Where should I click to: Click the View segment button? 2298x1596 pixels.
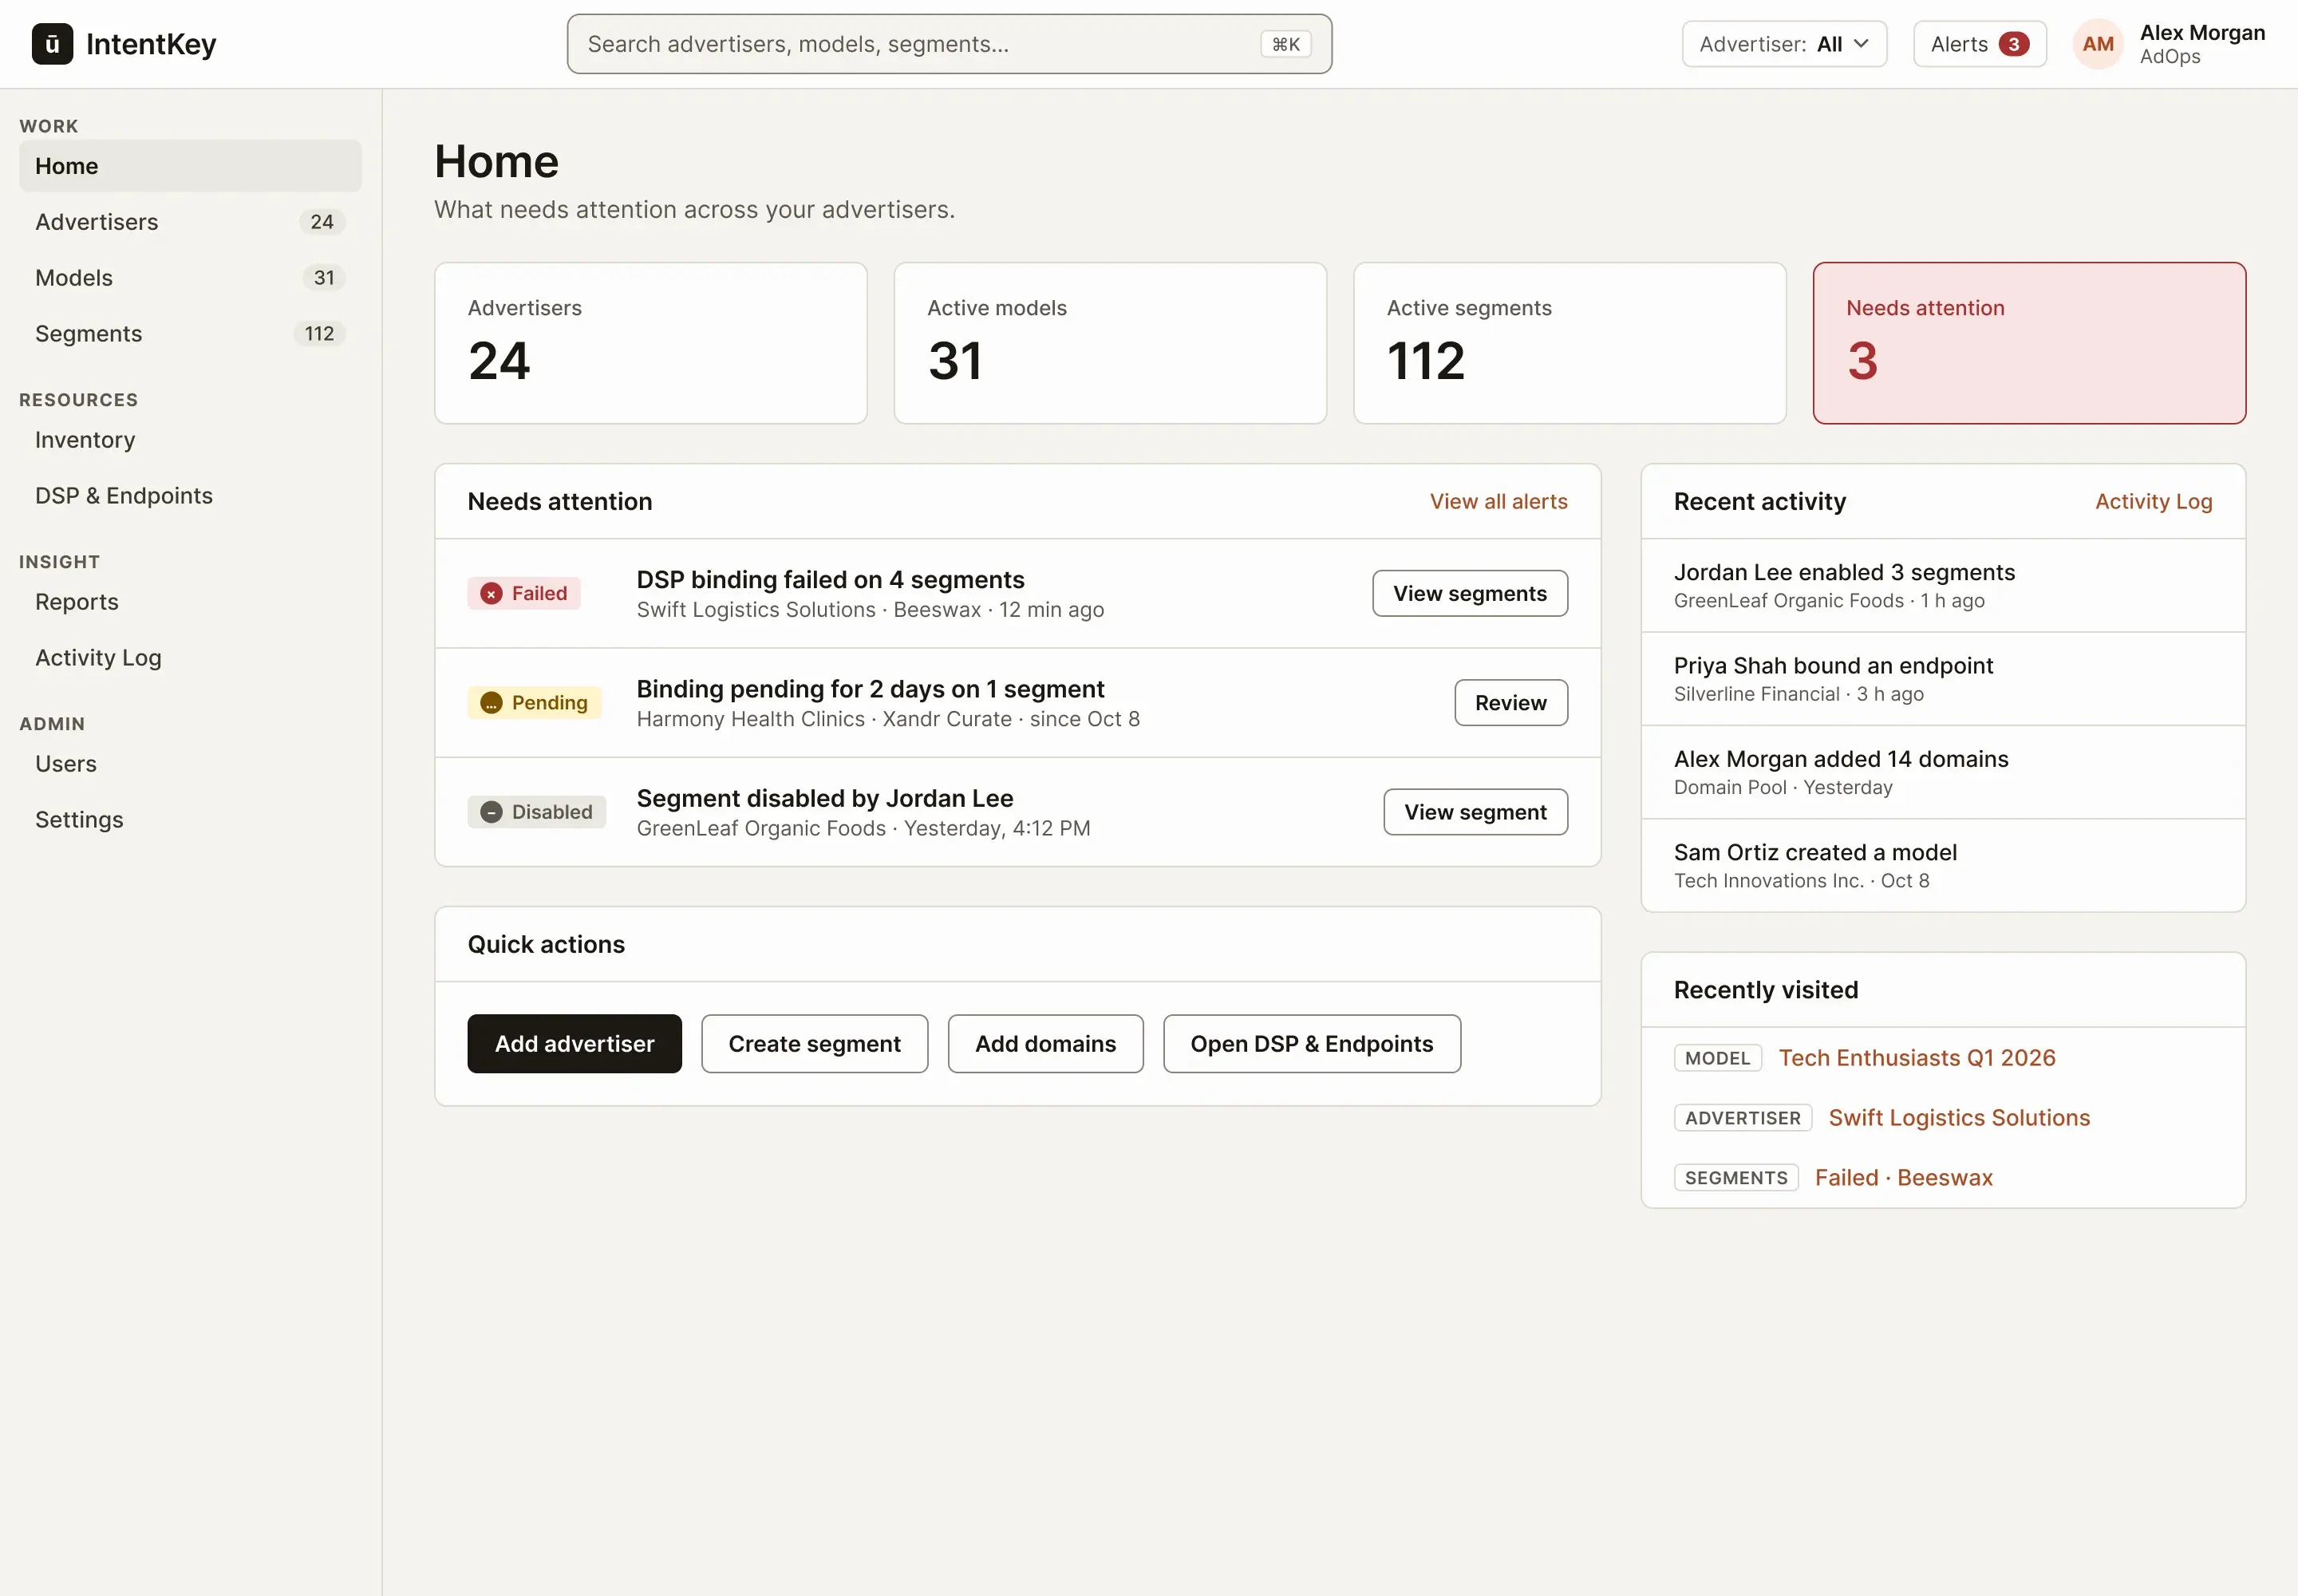pyautogui.click(x=1475, y=812)
